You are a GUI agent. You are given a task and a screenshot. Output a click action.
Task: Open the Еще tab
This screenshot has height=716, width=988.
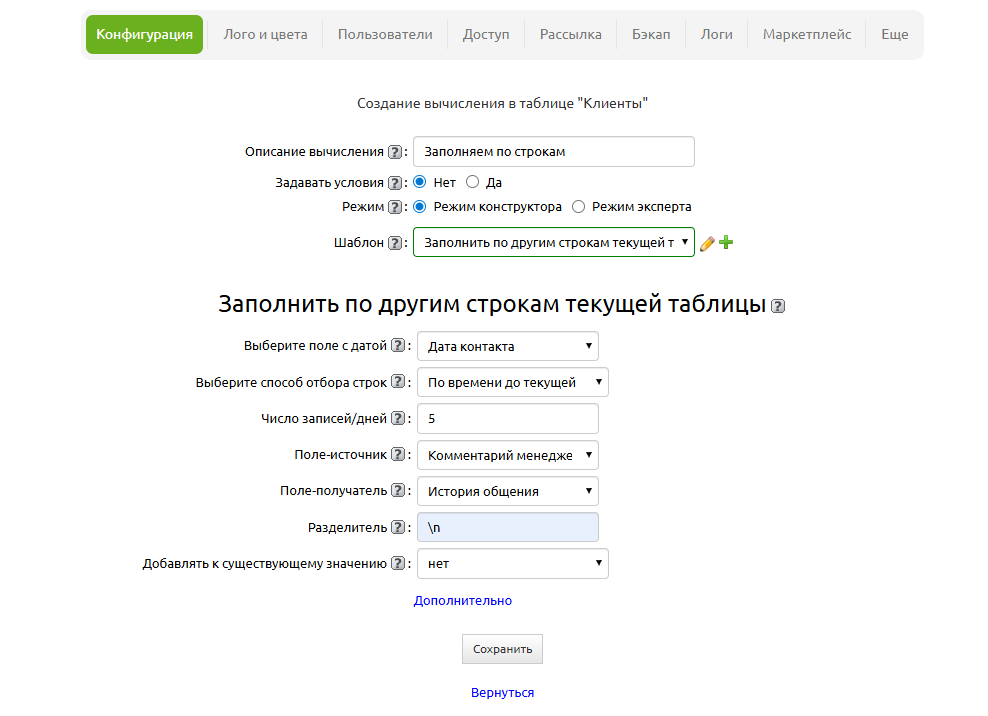tap(894, 35)
